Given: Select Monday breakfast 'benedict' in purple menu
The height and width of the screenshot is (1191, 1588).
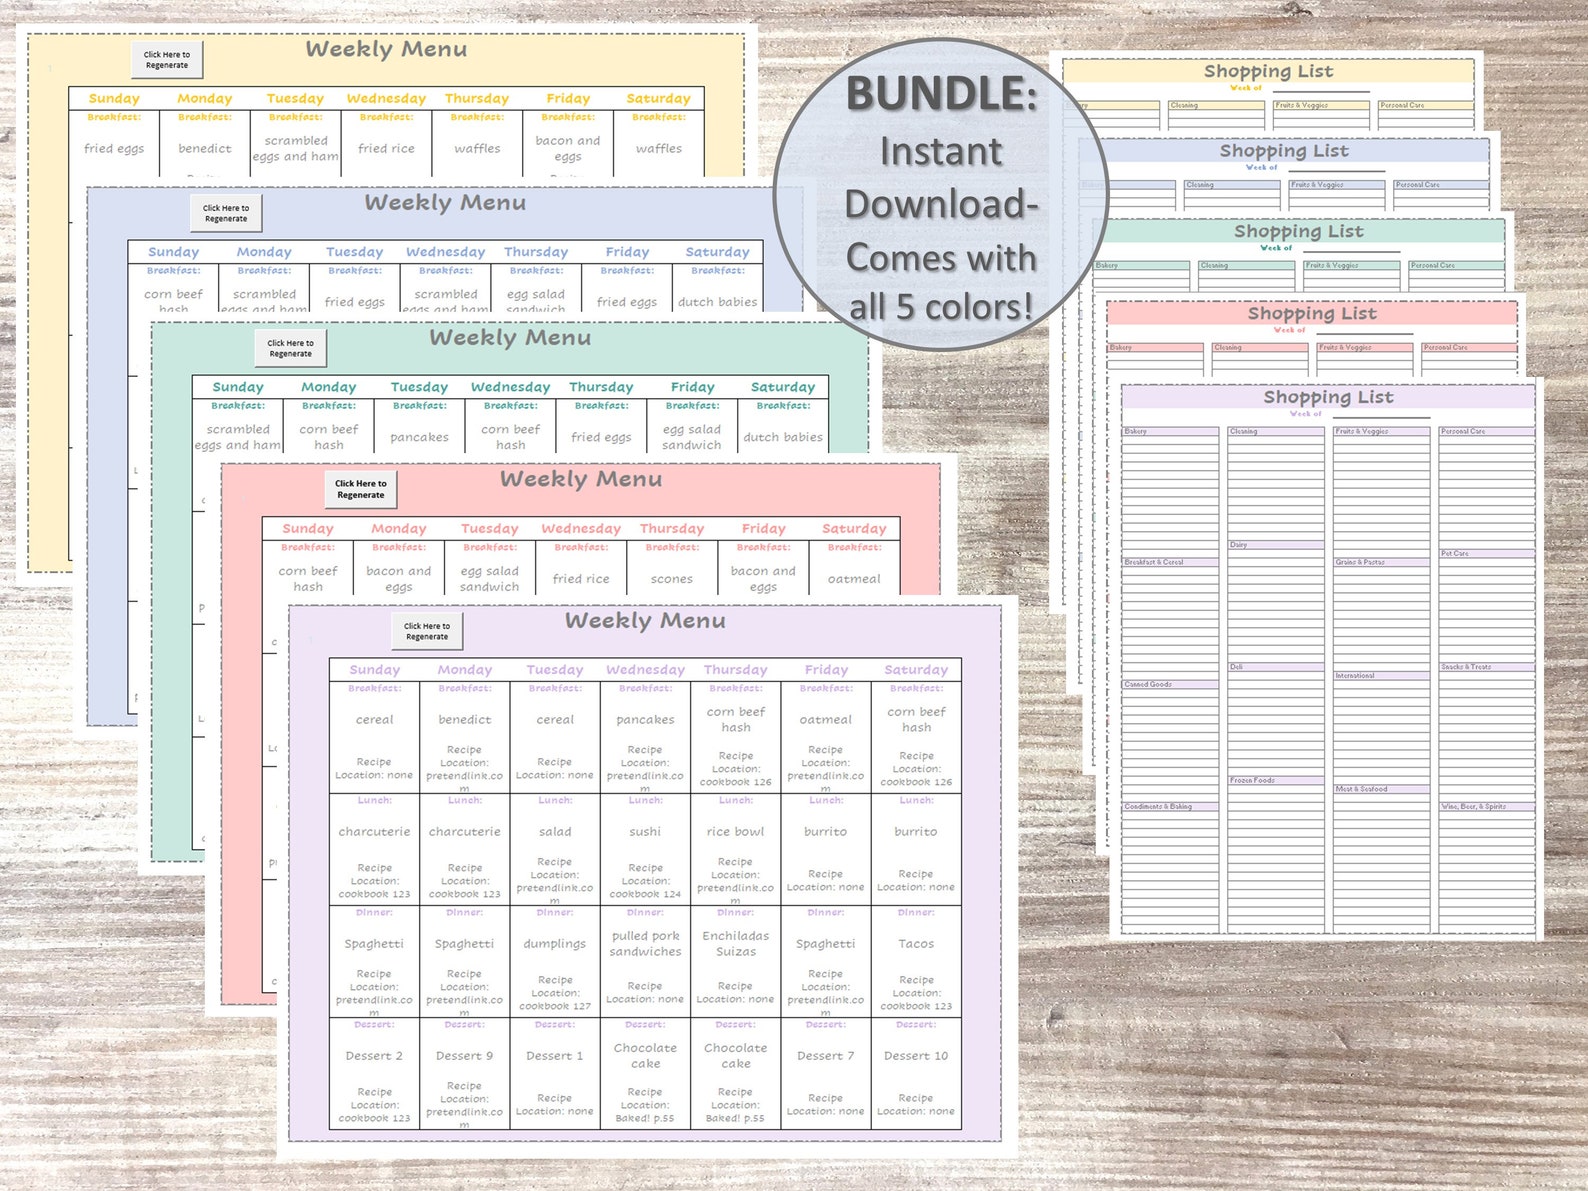Looking at the screenshot, I should (465, 719).
